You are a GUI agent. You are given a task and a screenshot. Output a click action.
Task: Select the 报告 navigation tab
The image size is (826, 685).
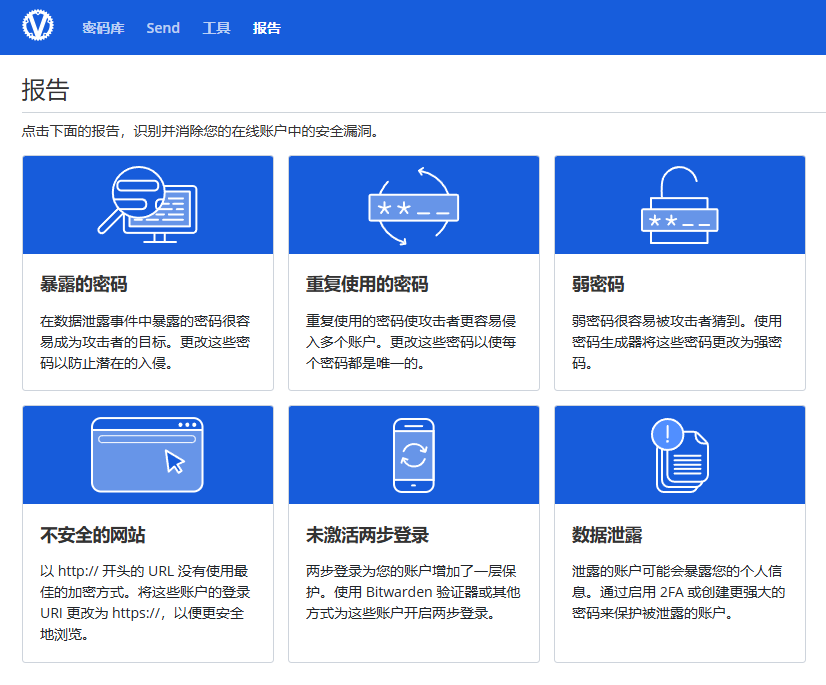(267, 28)
